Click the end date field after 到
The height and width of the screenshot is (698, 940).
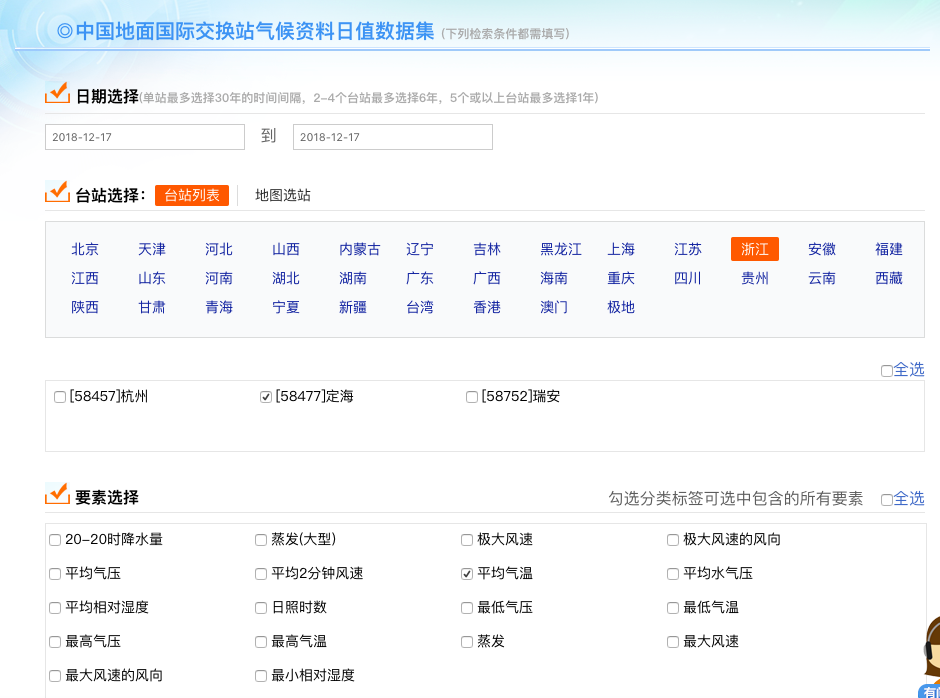[392, 136]
